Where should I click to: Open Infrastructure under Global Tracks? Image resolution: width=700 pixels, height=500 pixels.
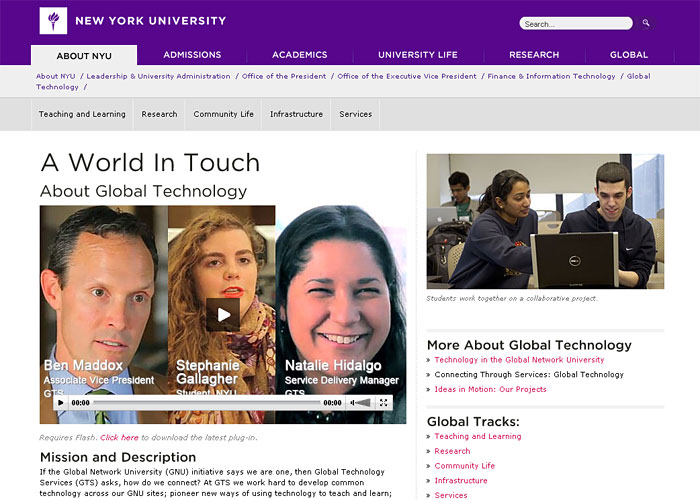pyautogui.click(x=461, y=480)
